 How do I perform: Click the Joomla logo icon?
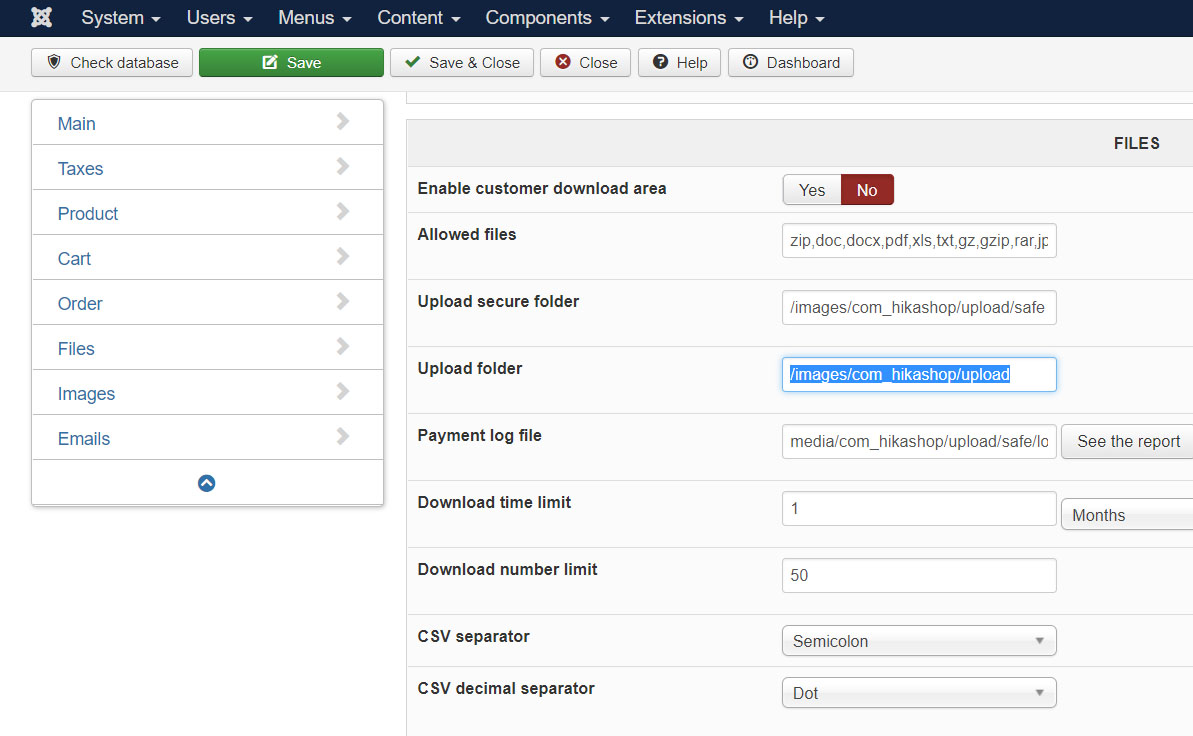[41, 18]
